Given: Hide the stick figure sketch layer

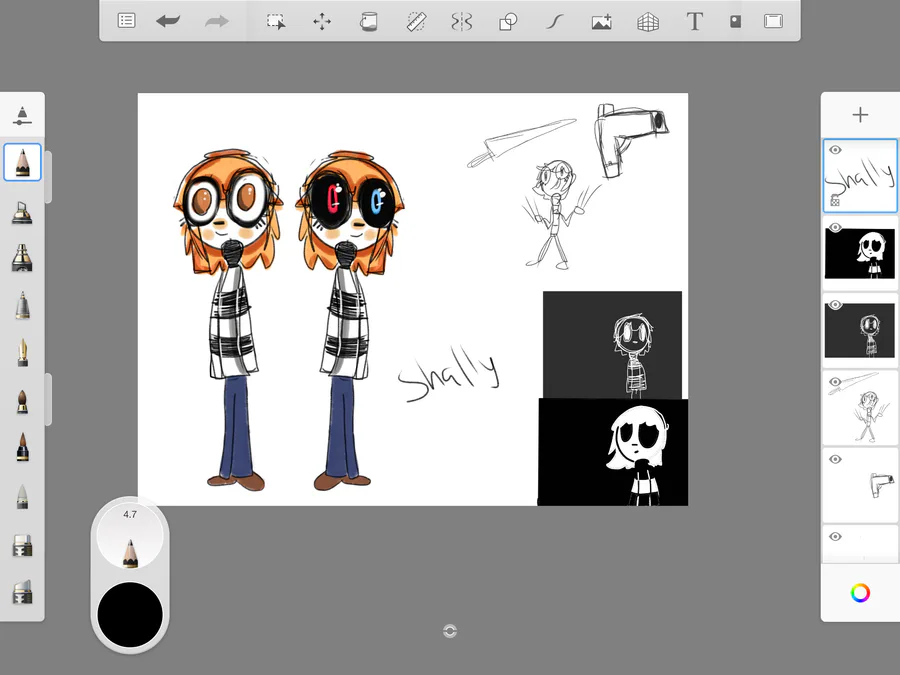Looking at the screenshot, I should coord(835,382).
